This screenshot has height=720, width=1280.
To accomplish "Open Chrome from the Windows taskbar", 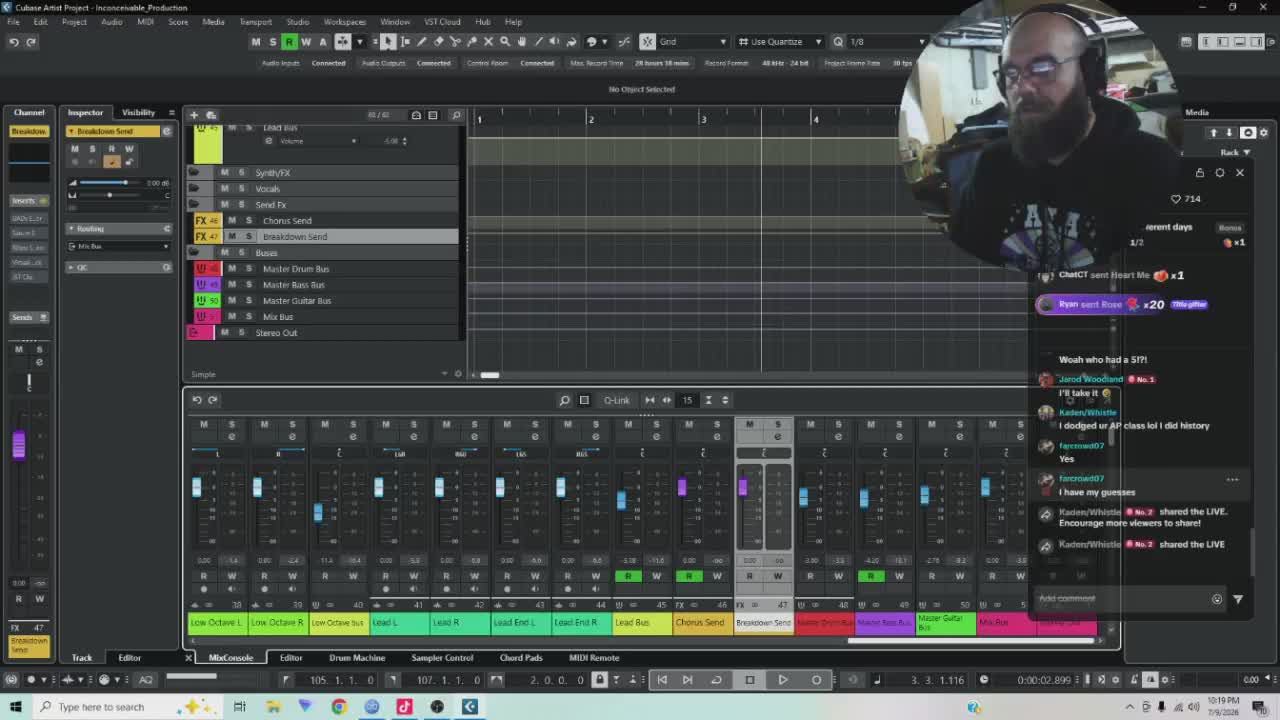I will [x=339, y=707].
